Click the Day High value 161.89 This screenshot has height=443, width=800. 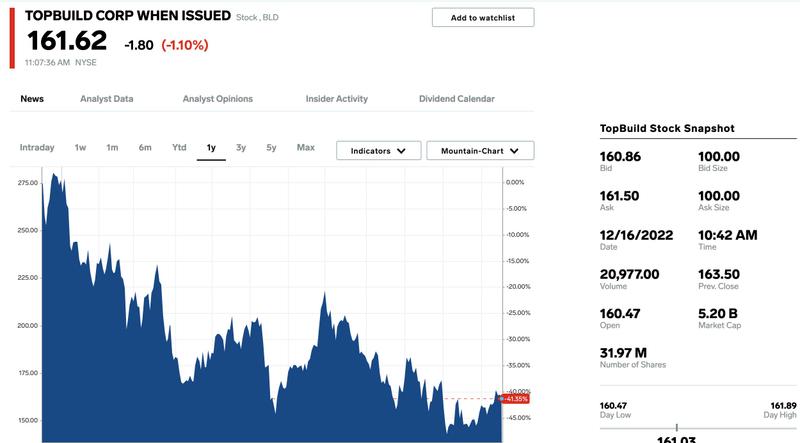click(783, 406)
